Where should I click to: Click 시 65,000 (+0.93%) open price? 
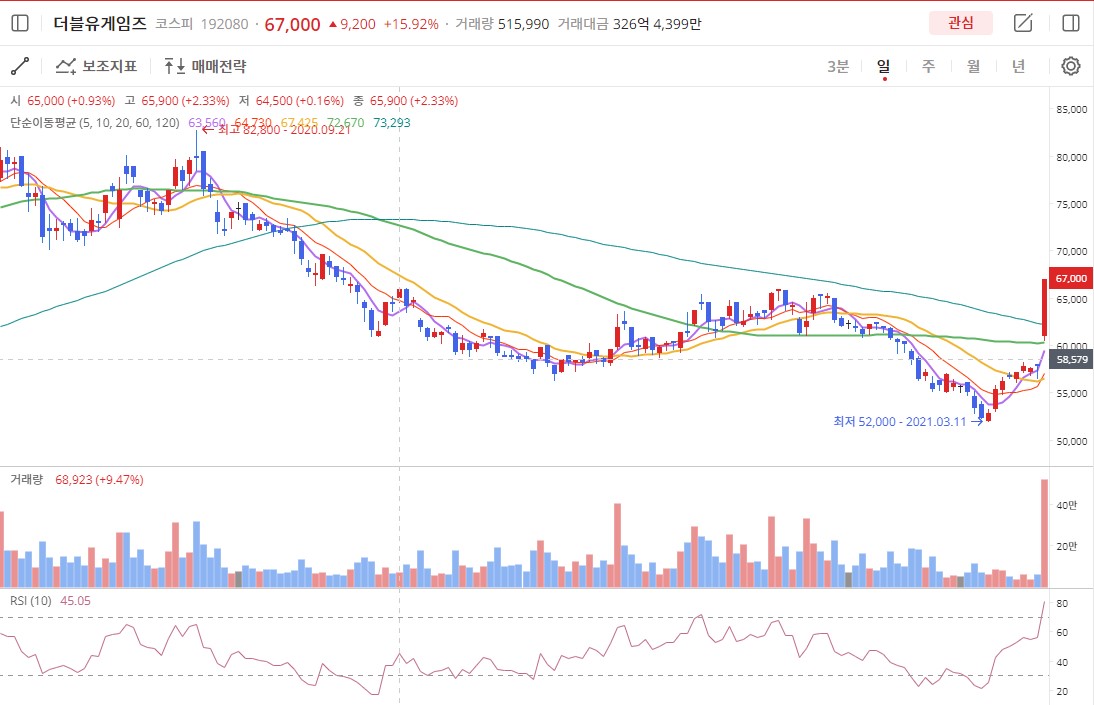click(x=62, y=101)
